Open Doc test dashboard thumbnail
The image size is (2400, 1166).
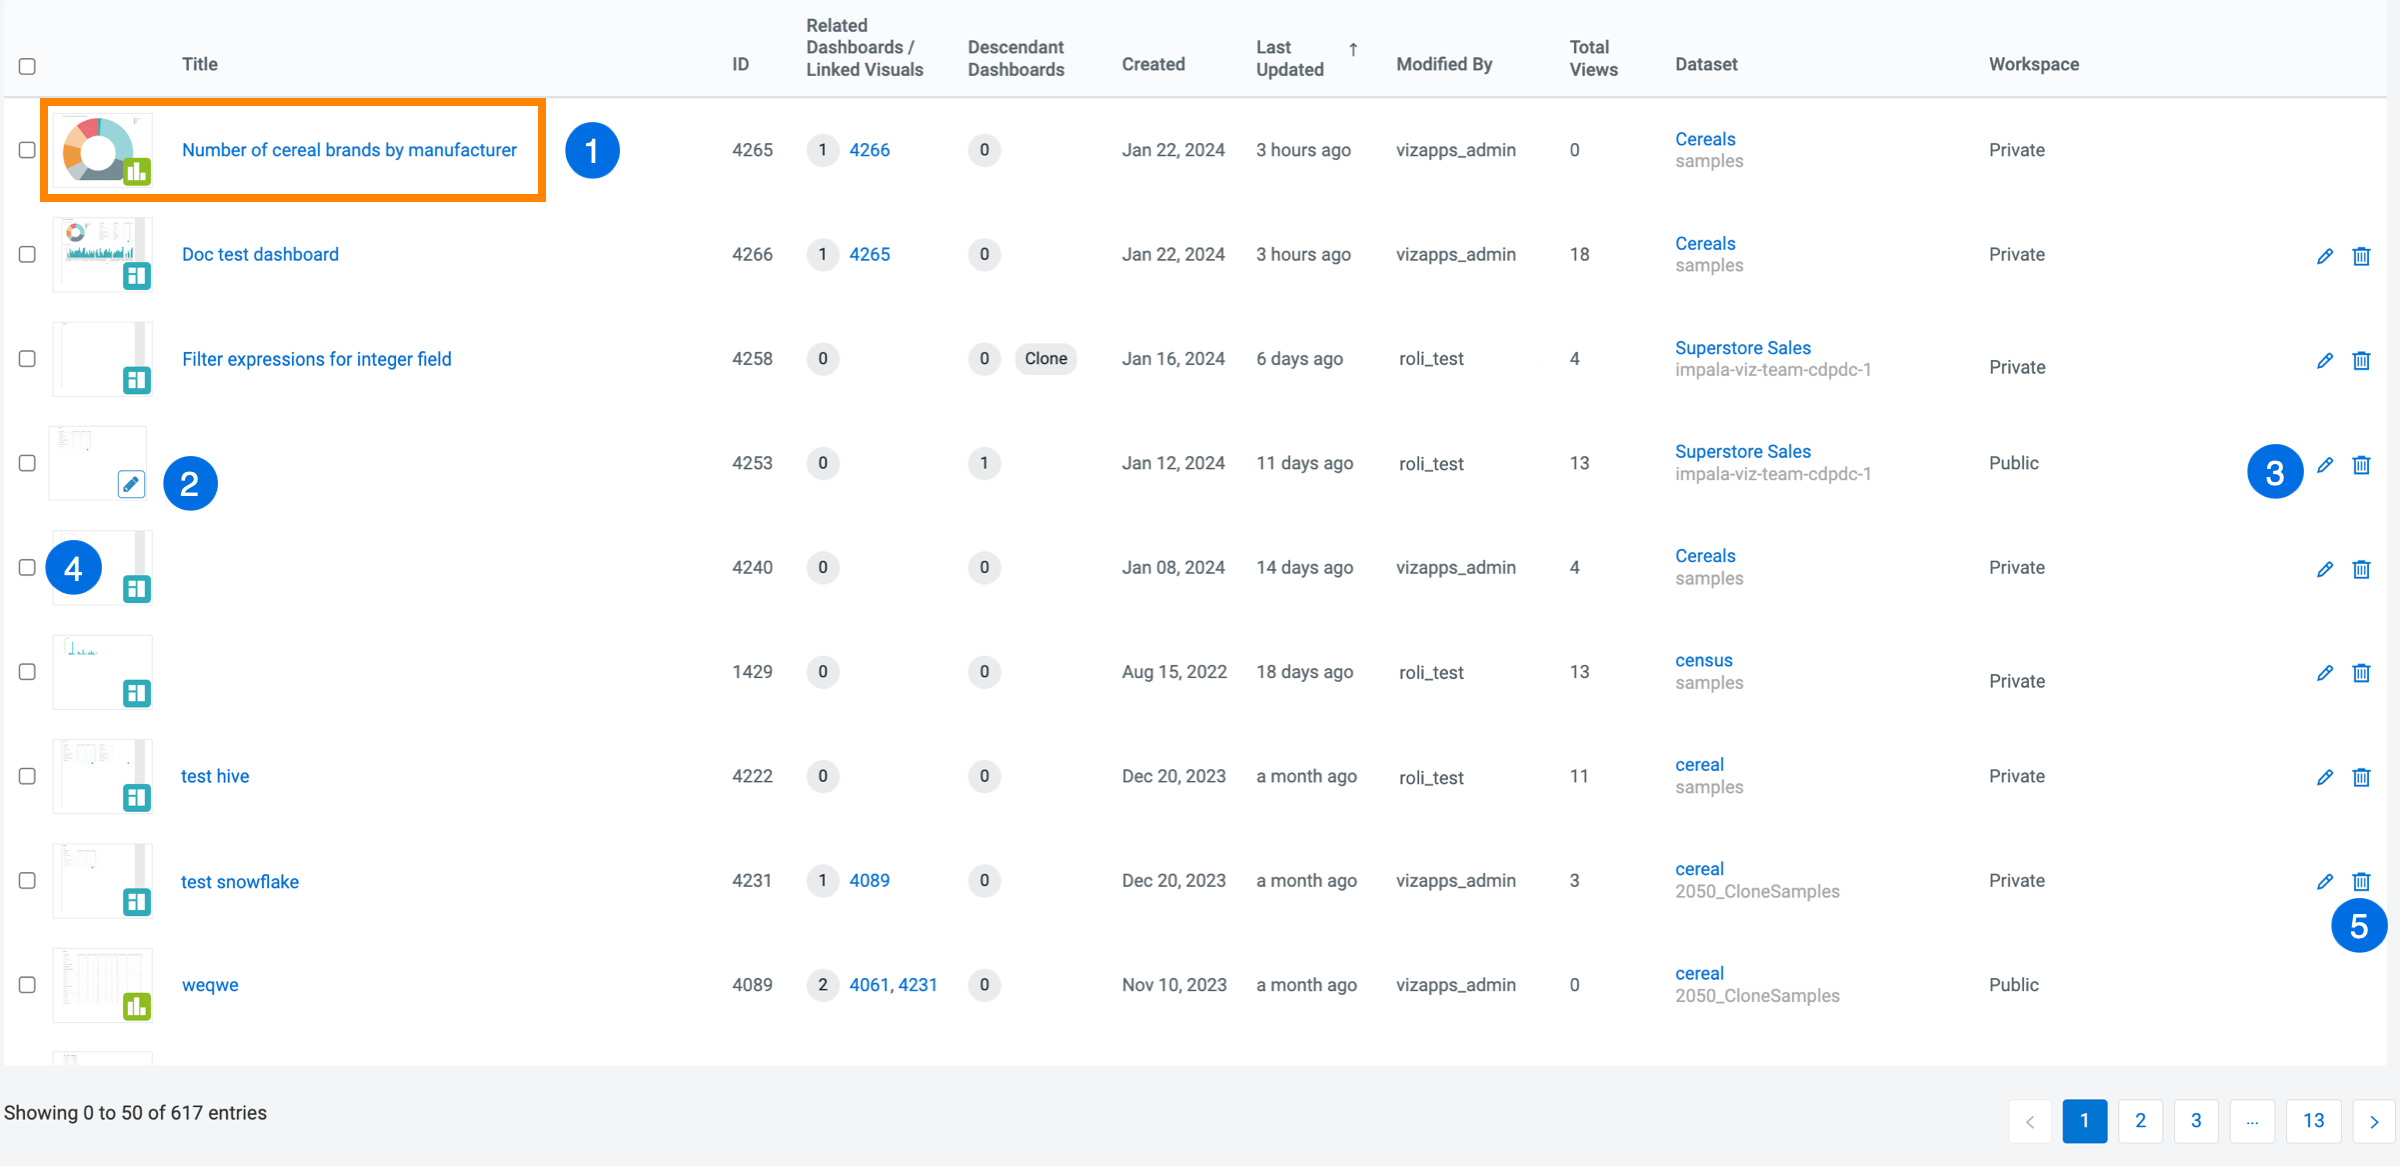[102, 254]
